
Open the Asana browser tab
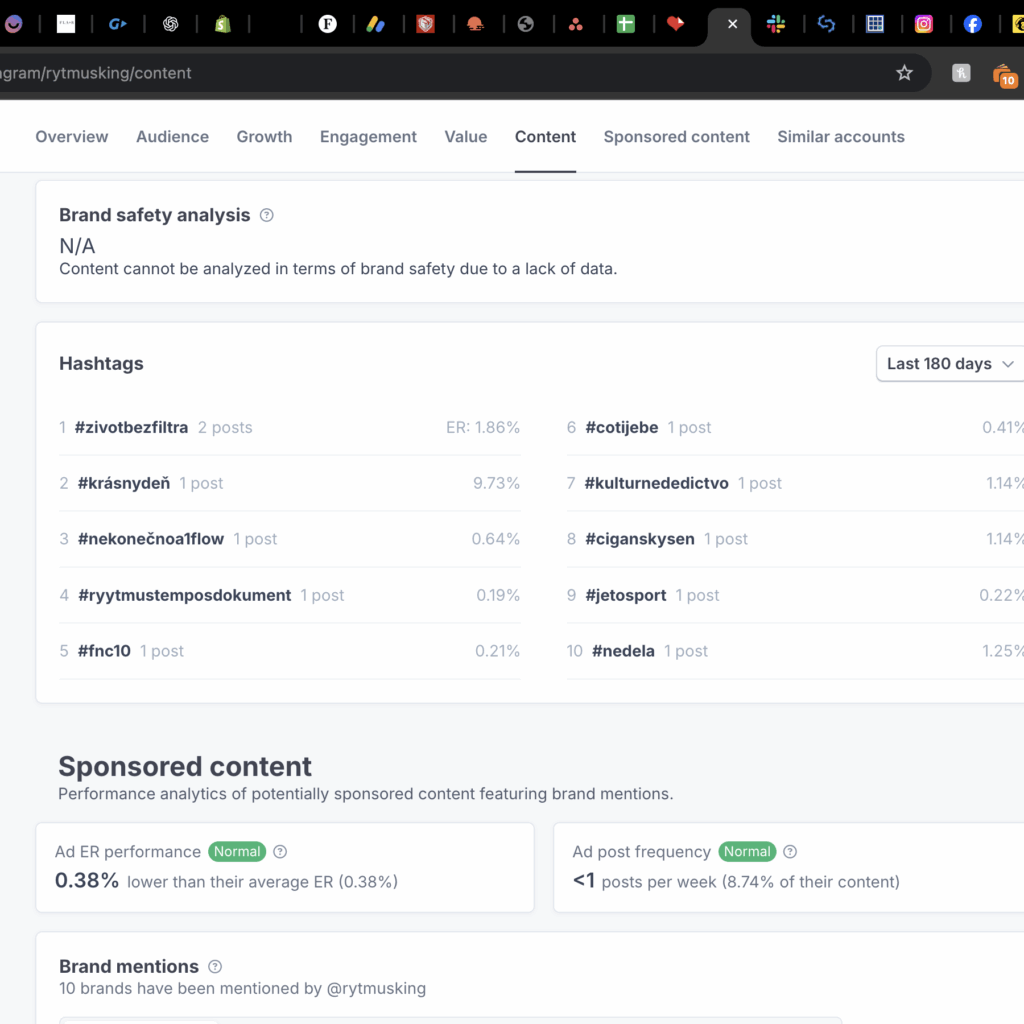(576, 24)
